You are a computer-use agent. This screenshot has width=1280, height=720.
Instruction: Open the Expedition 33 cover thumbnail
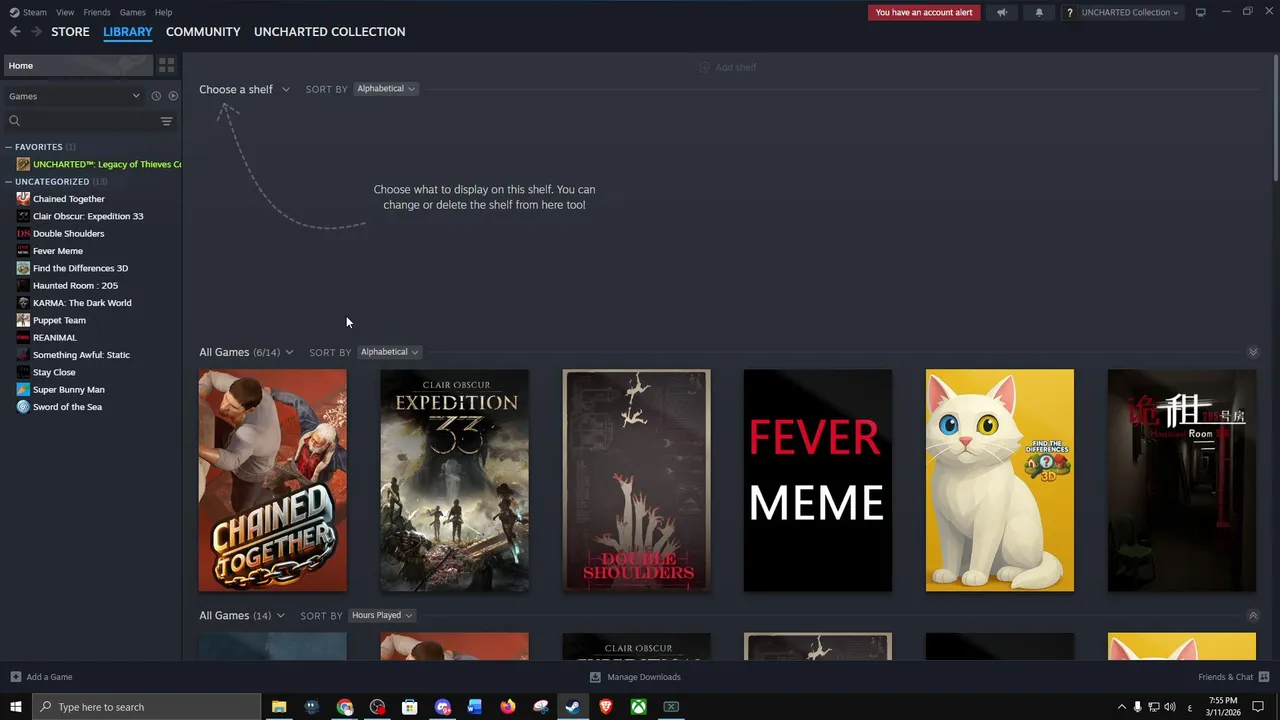click(x=455, y=481)
